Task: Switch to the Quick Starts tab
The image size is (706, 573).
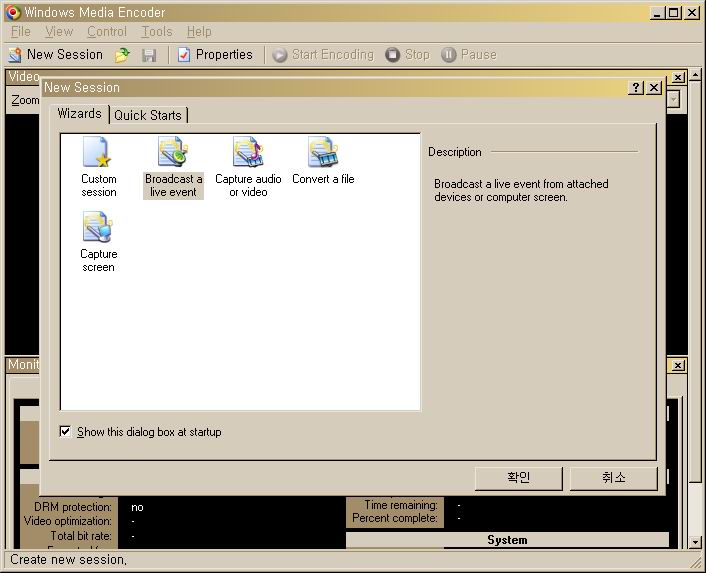Action: pos(148,115)
